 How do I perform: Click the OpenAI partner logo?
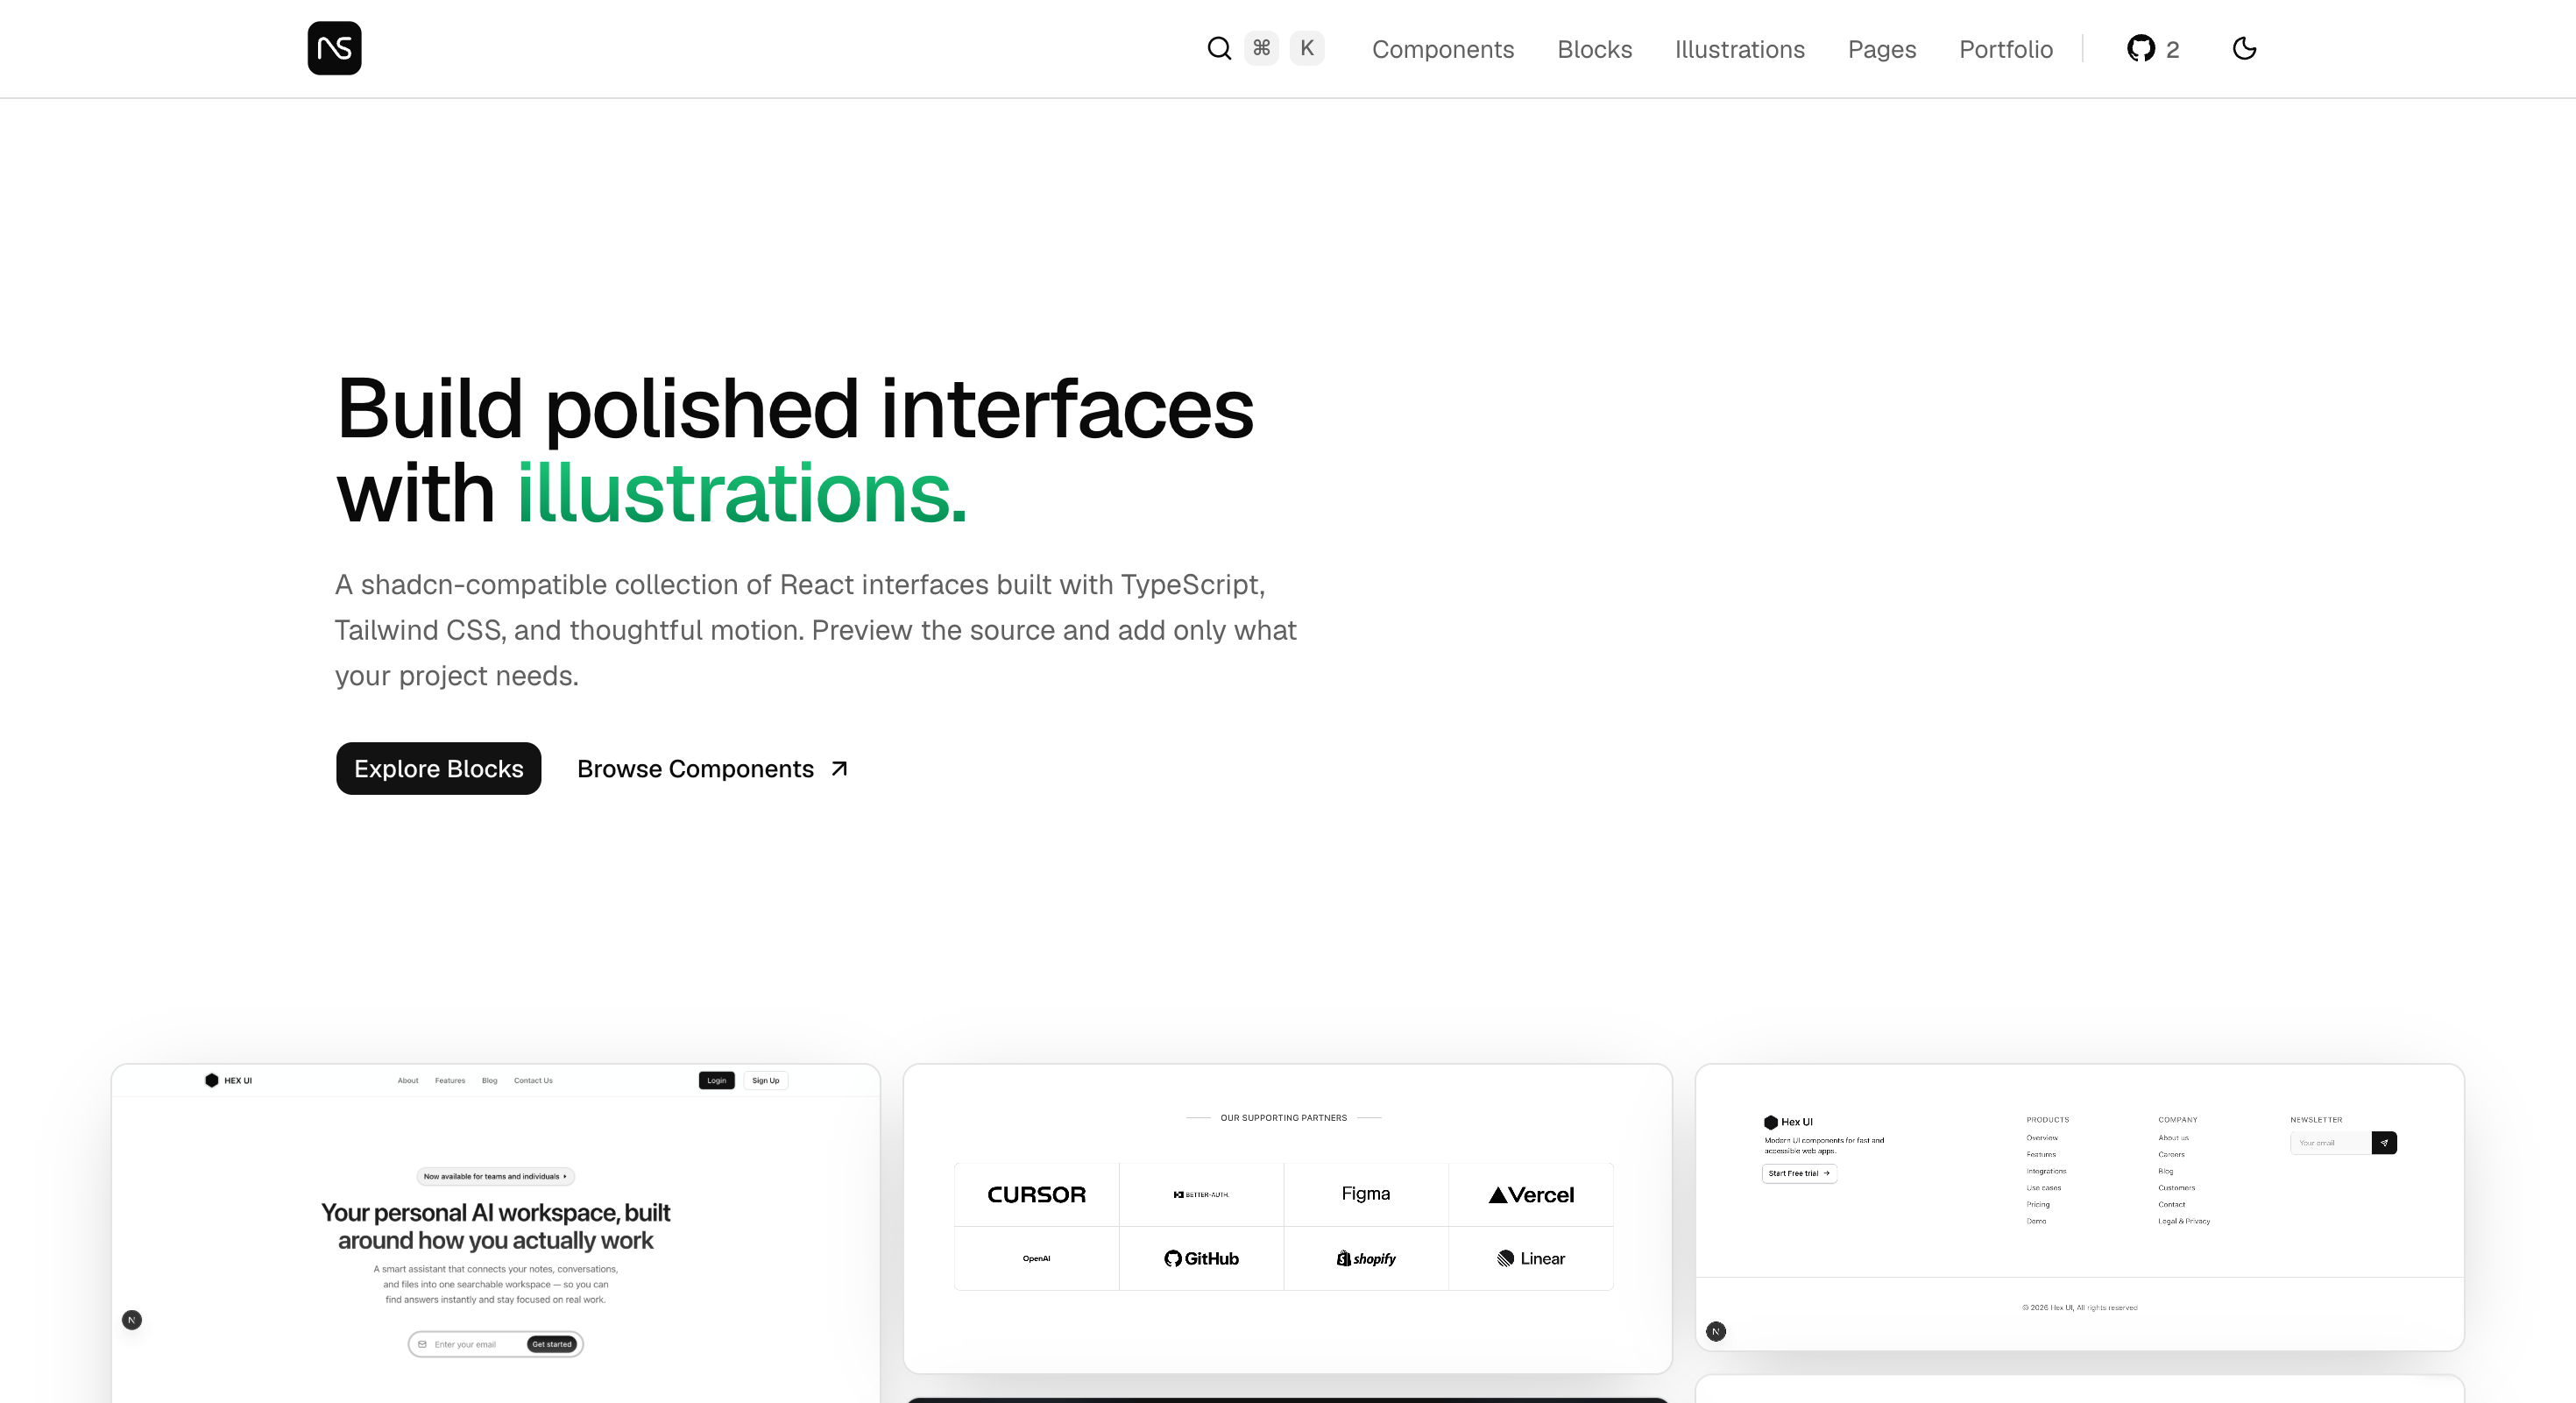(1036, 1258)
